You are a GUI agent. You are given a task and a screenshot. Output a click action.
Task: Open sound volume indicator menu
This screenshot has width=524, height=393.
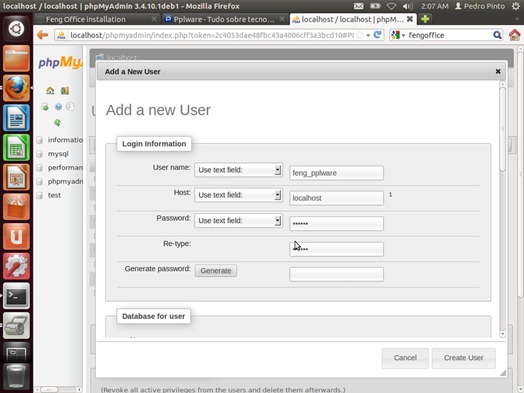(408, 6)
